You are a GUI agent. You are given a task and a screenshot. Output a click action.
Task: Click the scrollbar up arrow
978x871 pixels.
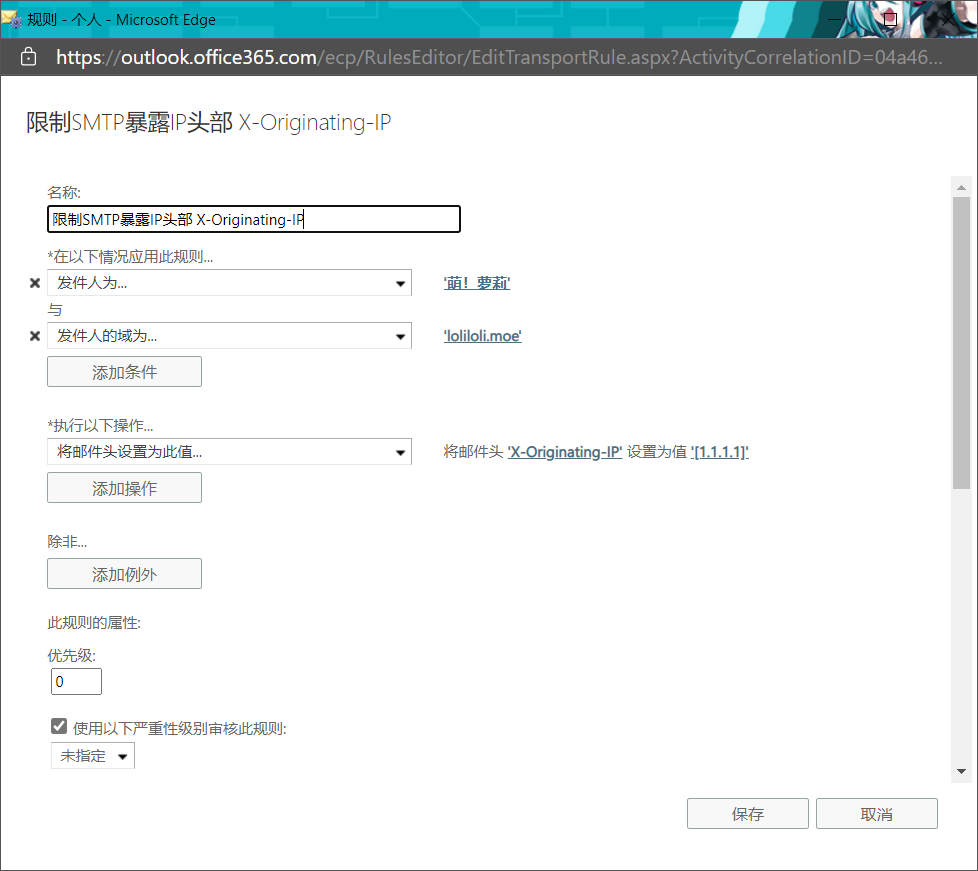click(961, 186)
